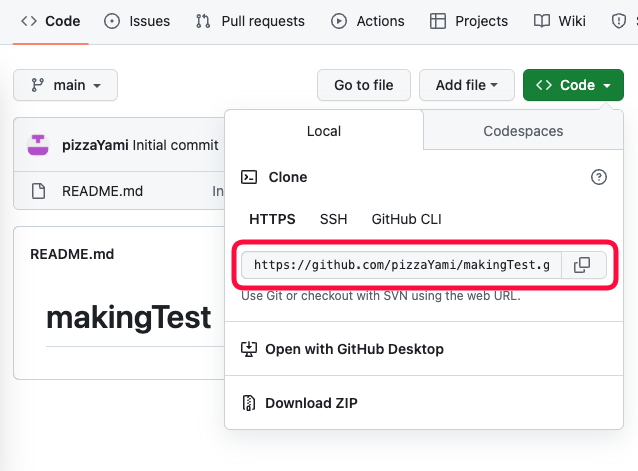Open the Wiki tab

click(559, 21)
